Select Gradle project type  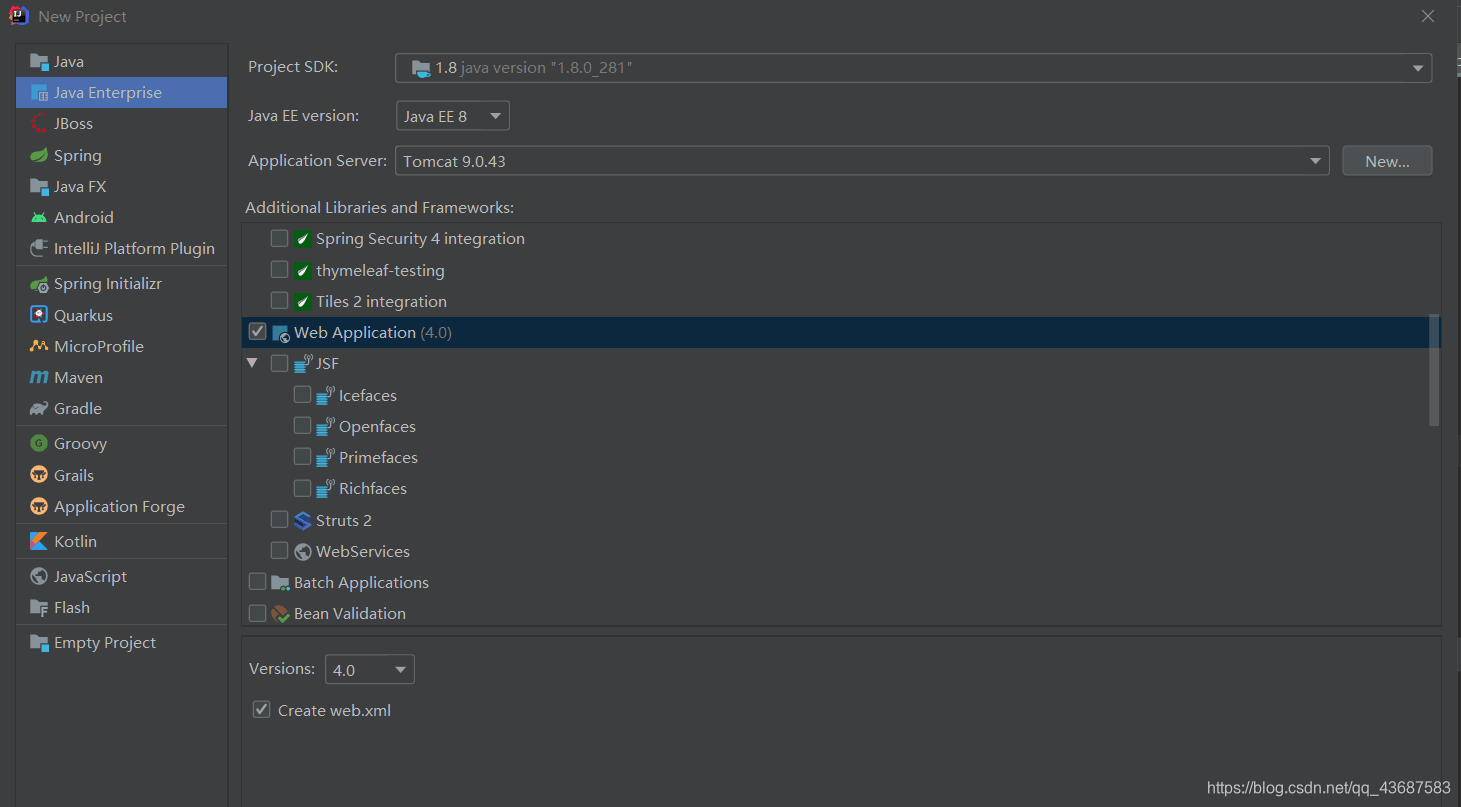[x=122, y=408]
